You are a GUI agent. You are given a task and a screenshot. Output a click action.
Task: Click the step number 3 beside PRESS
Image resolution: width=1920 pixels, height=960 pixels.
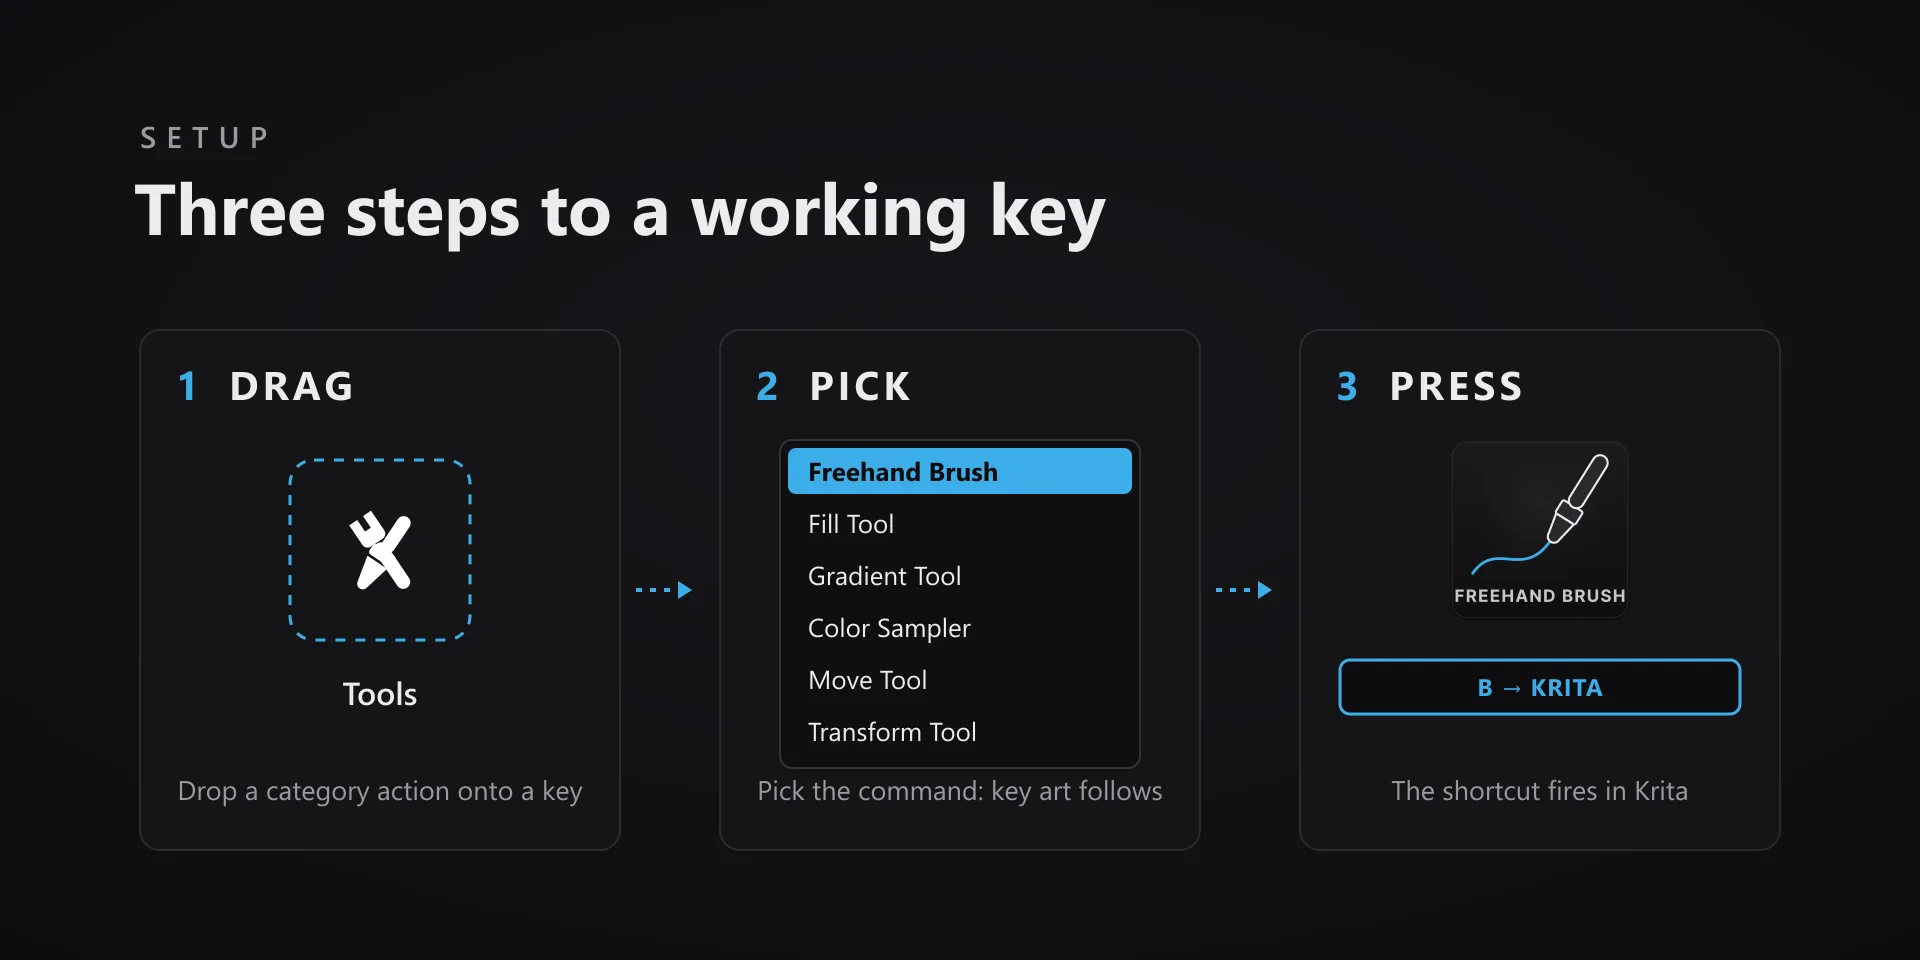(x=1347, y=386)
